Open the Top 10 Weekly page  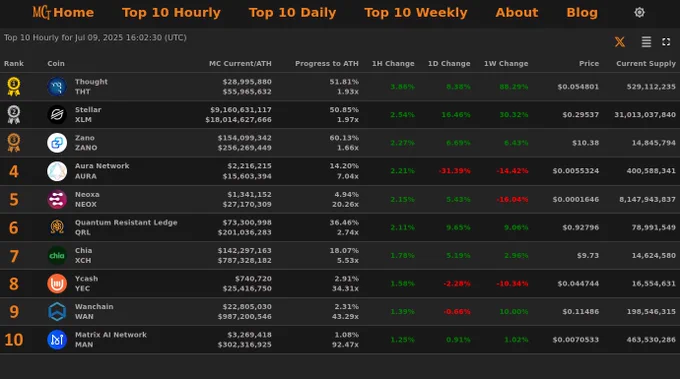coord(415,13)
